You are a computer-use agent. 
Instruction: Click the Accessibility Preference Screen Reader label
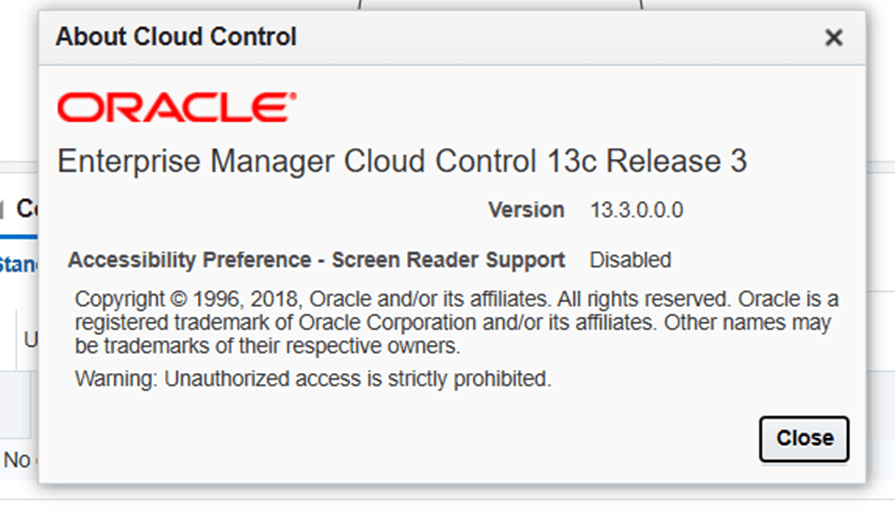point(316,260)
